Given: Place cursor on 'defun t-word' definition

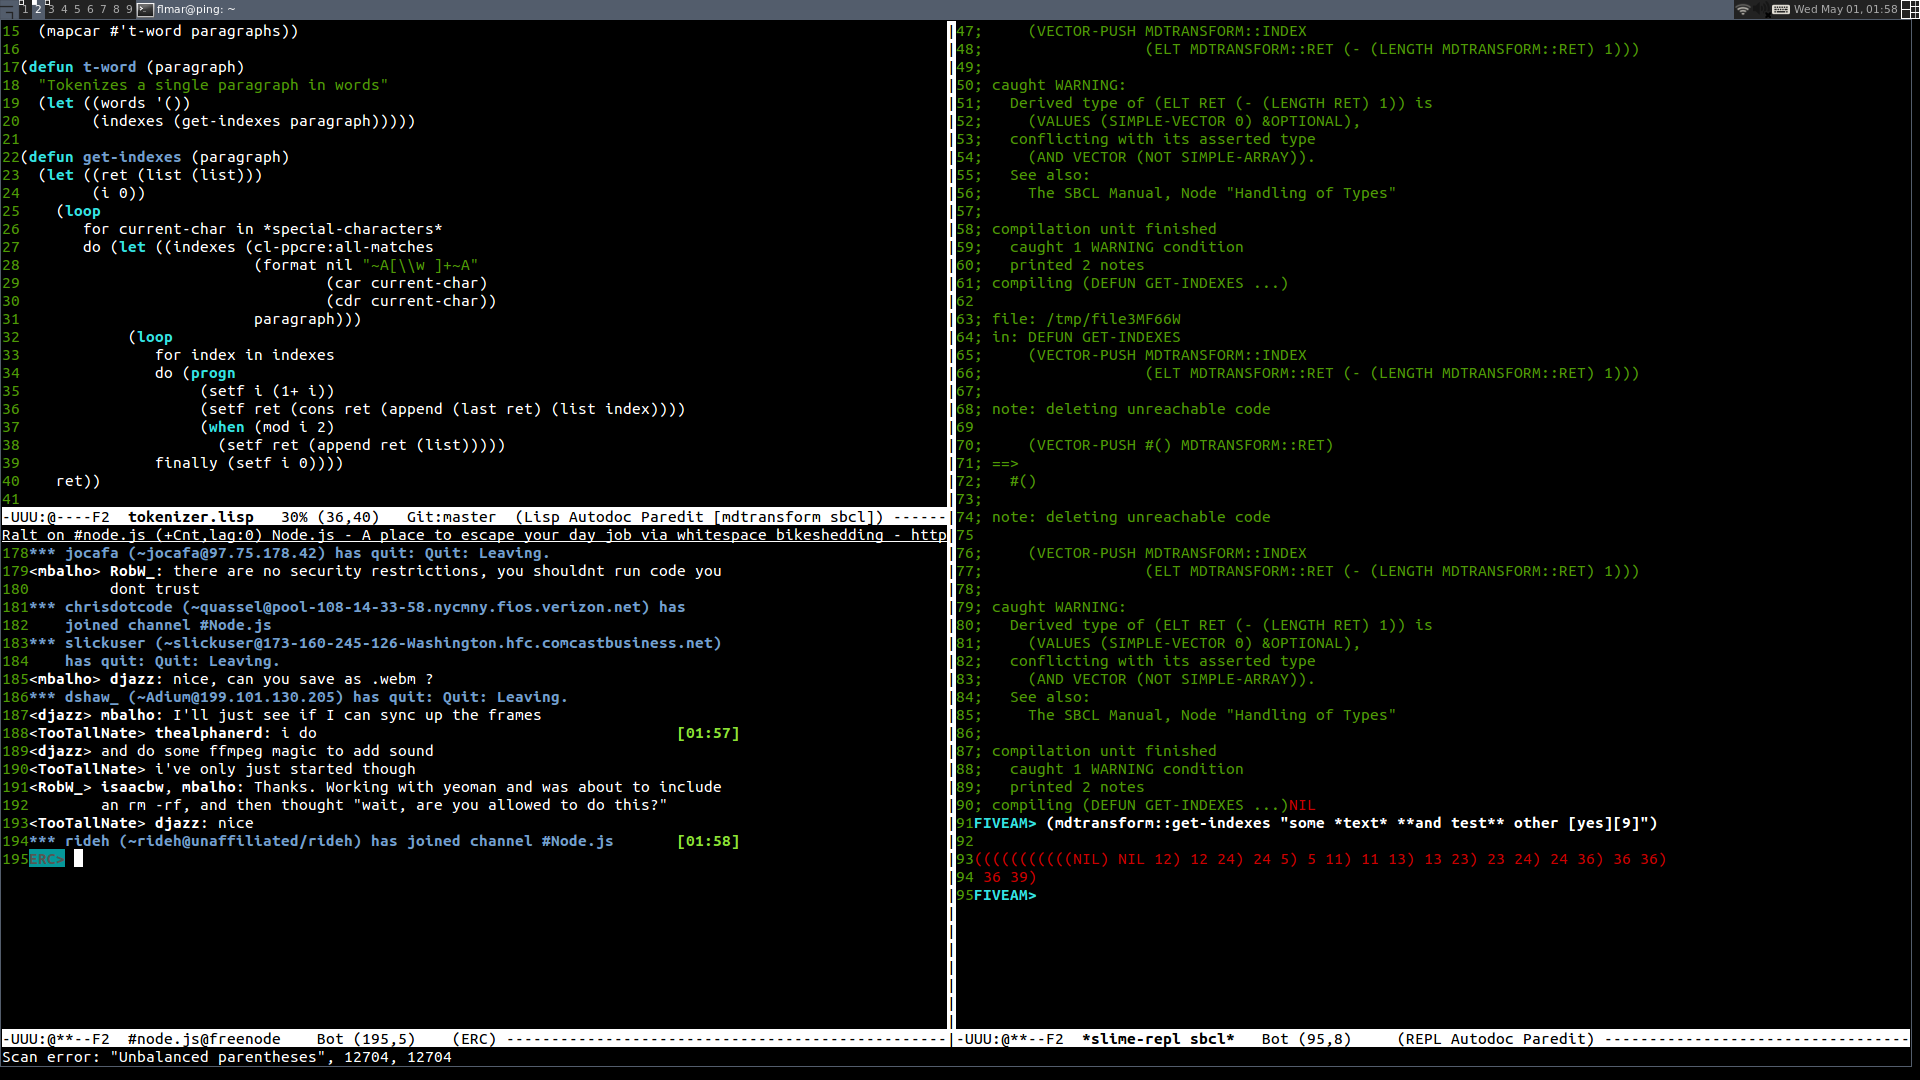Looking at the screenshot, I should point(82,67).
